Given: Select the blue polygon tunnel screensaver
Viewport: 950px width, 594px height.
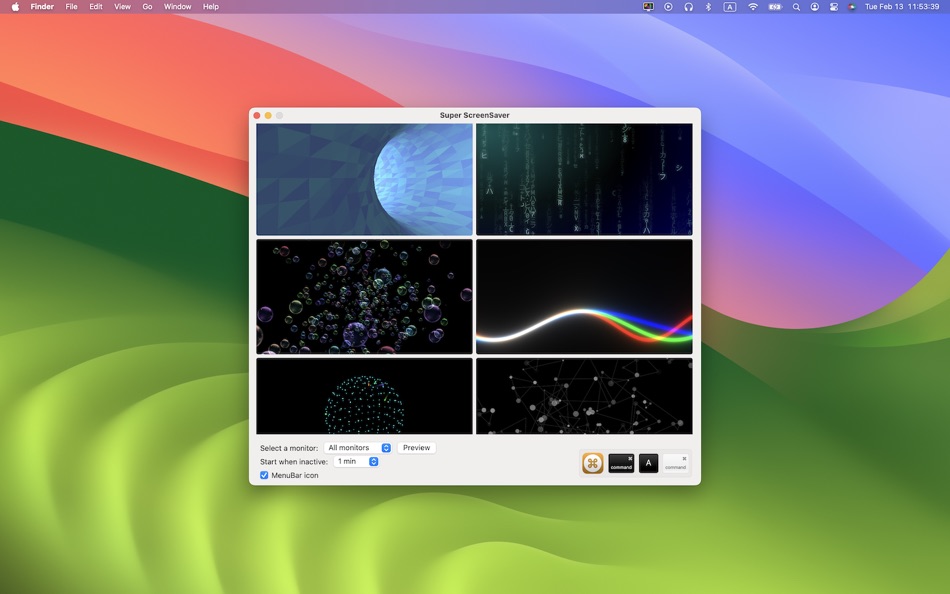Looking at the screenshot, I should (x=364, y=179).
